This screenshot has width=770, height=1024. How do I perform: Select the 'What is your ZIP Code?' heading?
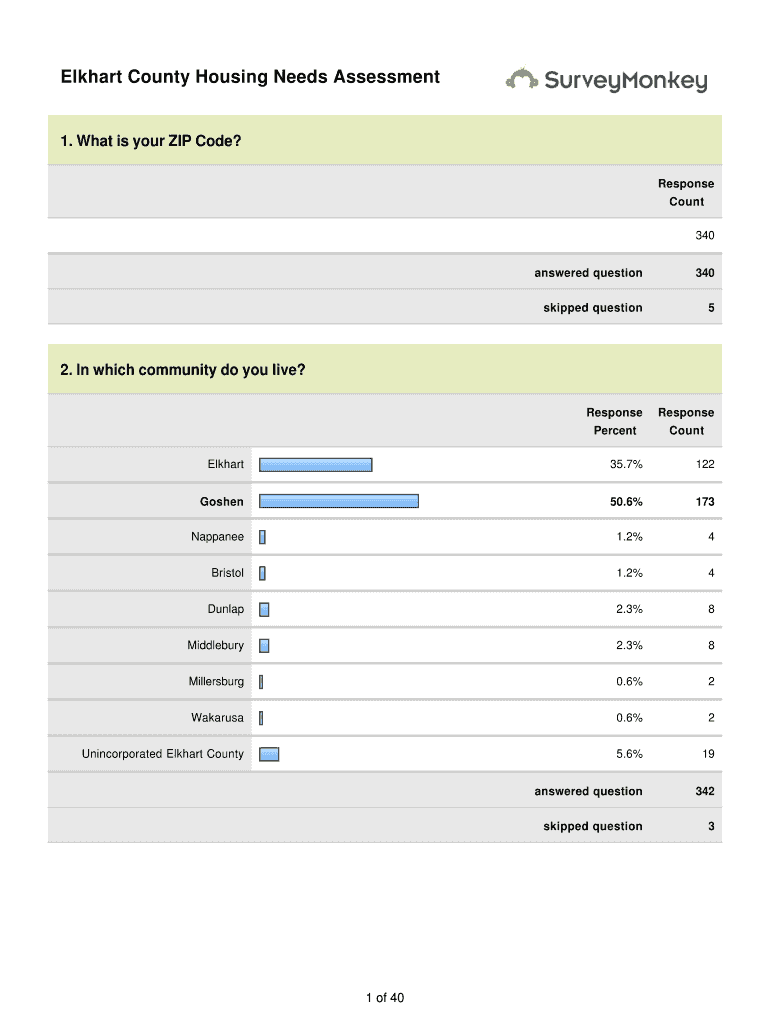[151, 141]
